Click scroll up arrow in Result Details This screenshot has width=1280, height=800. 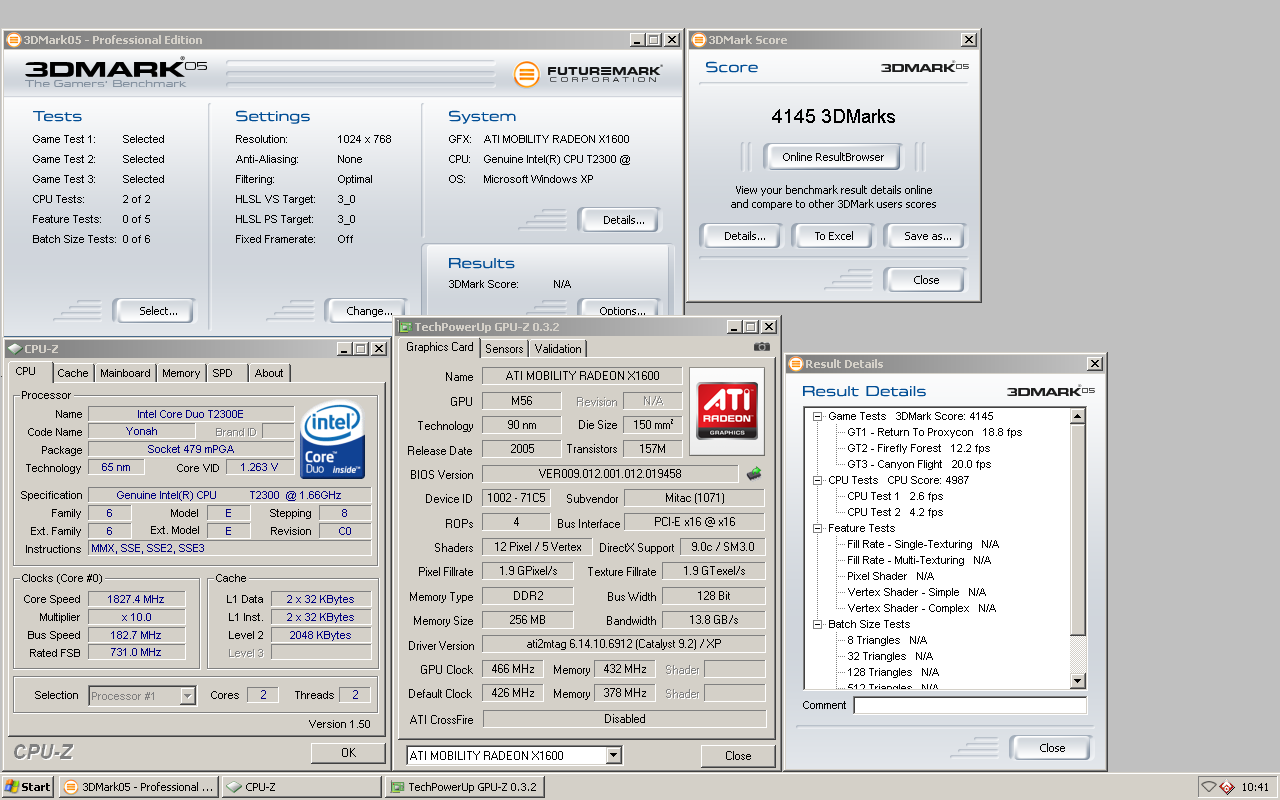1077,416
